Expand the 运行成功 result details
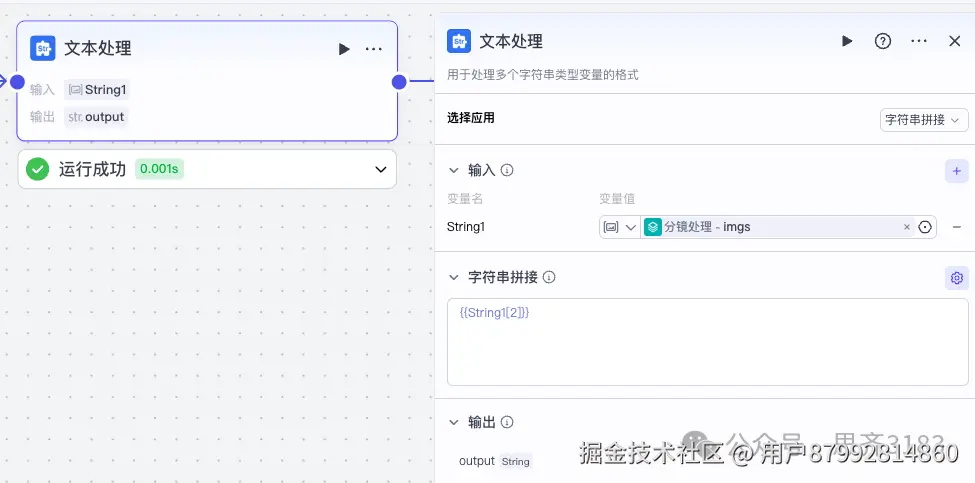Image resolution: width=975 pixels, height=483 pixels. [381, 169]
